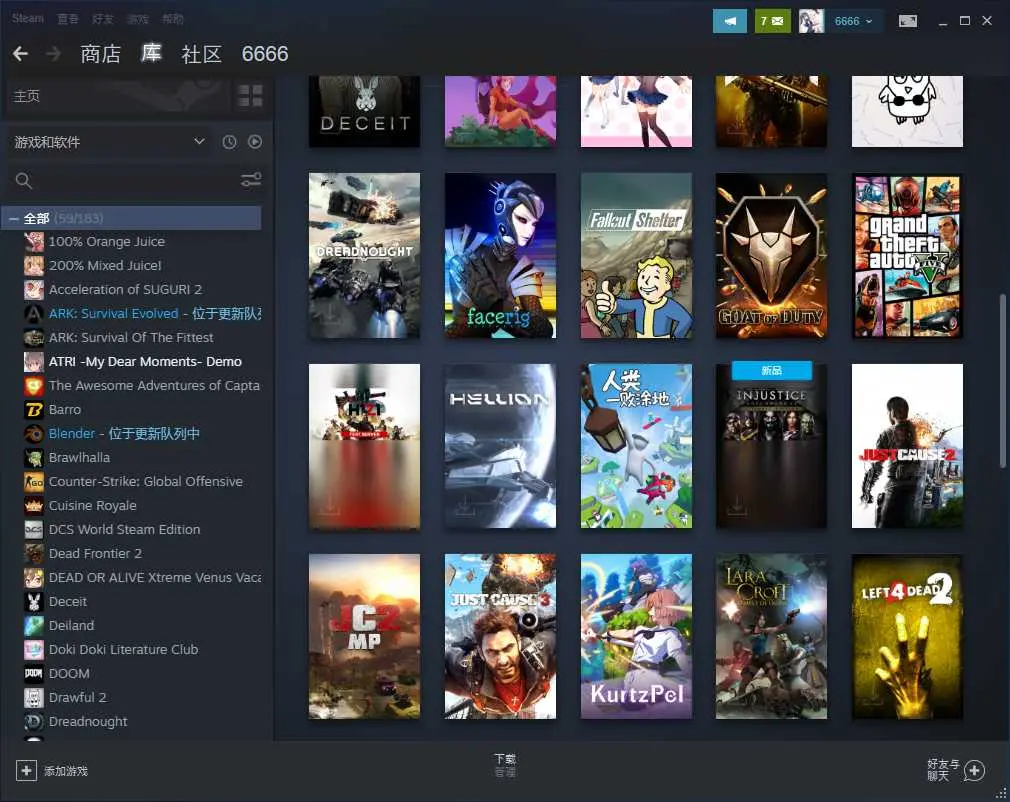Open the inbox envelope with 7 notifications

pos(772,21)
